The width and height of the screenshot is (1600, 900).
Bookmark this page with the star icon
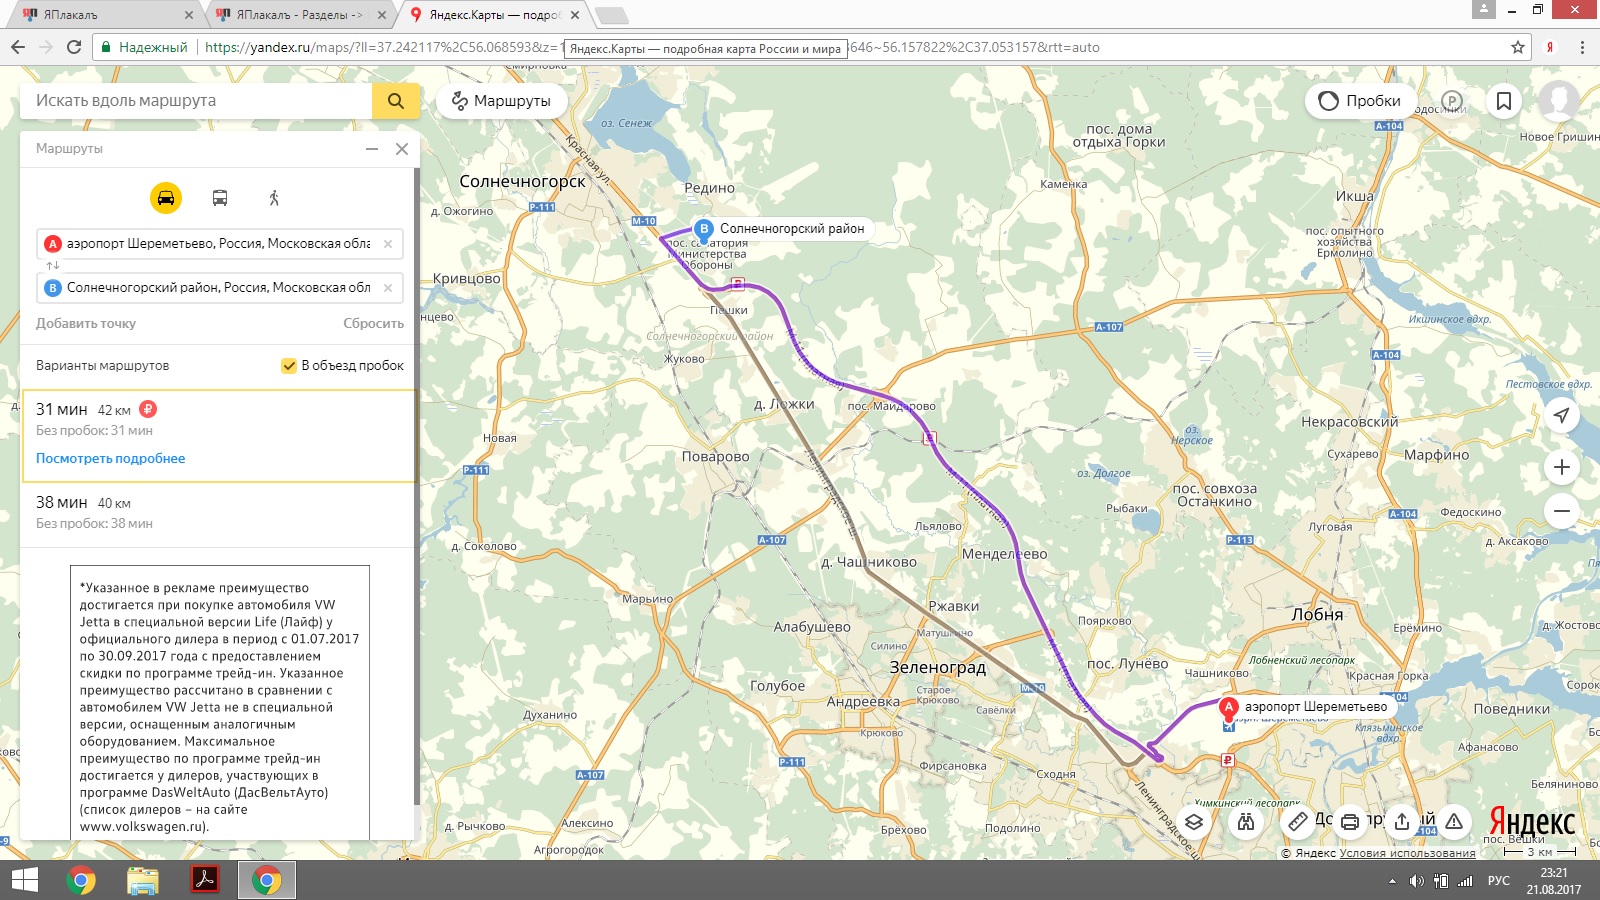[1518, 47]
